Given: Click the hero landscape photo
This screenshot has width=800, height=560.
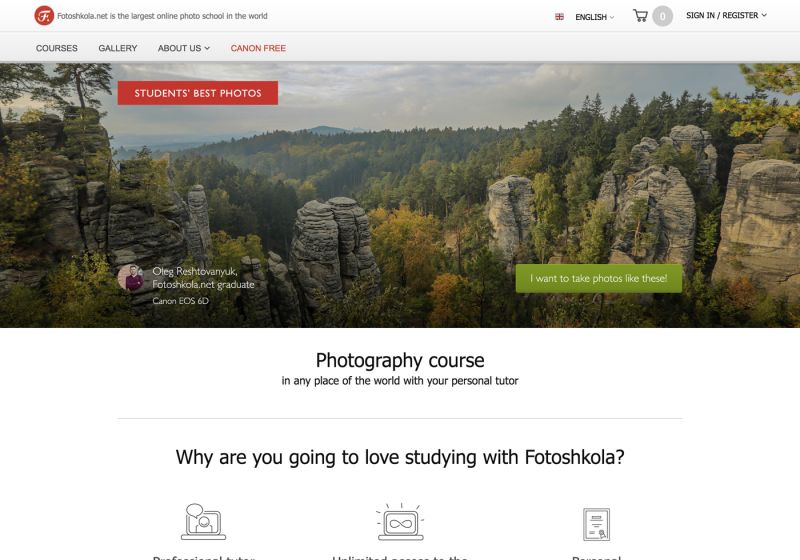Looking at the screenshot, I should point(400,195).
